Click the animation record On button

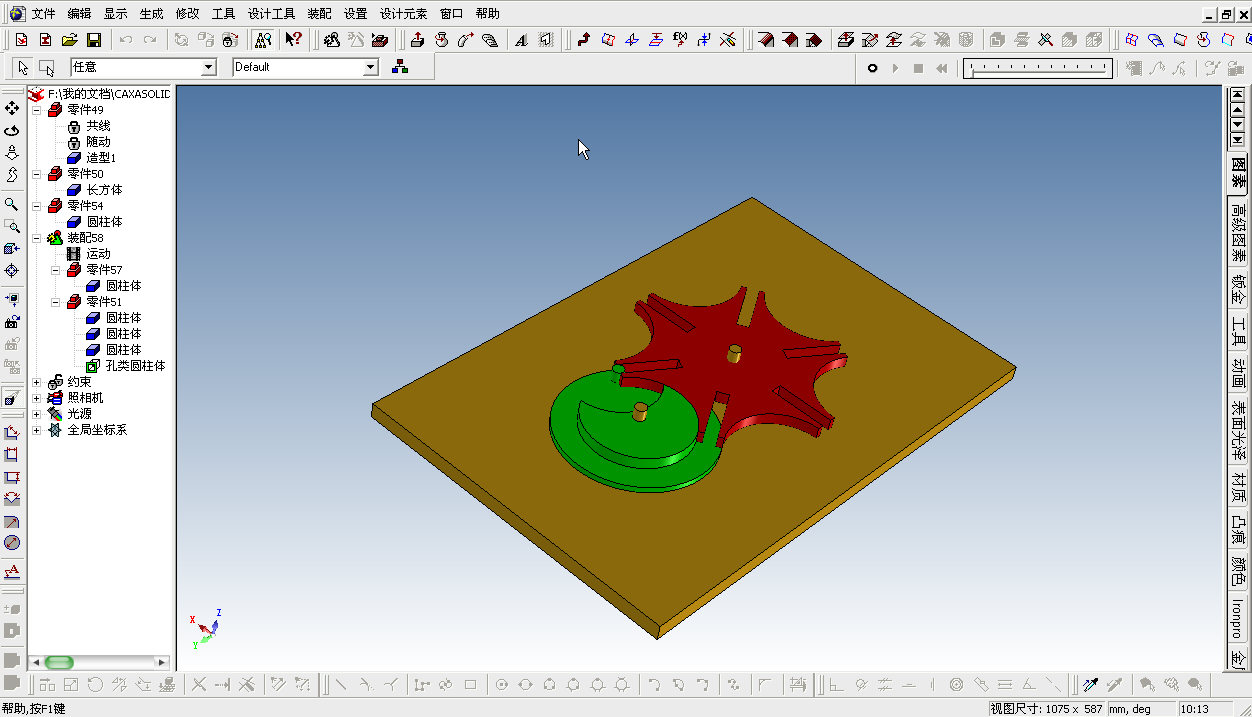[x=872, y=68]
